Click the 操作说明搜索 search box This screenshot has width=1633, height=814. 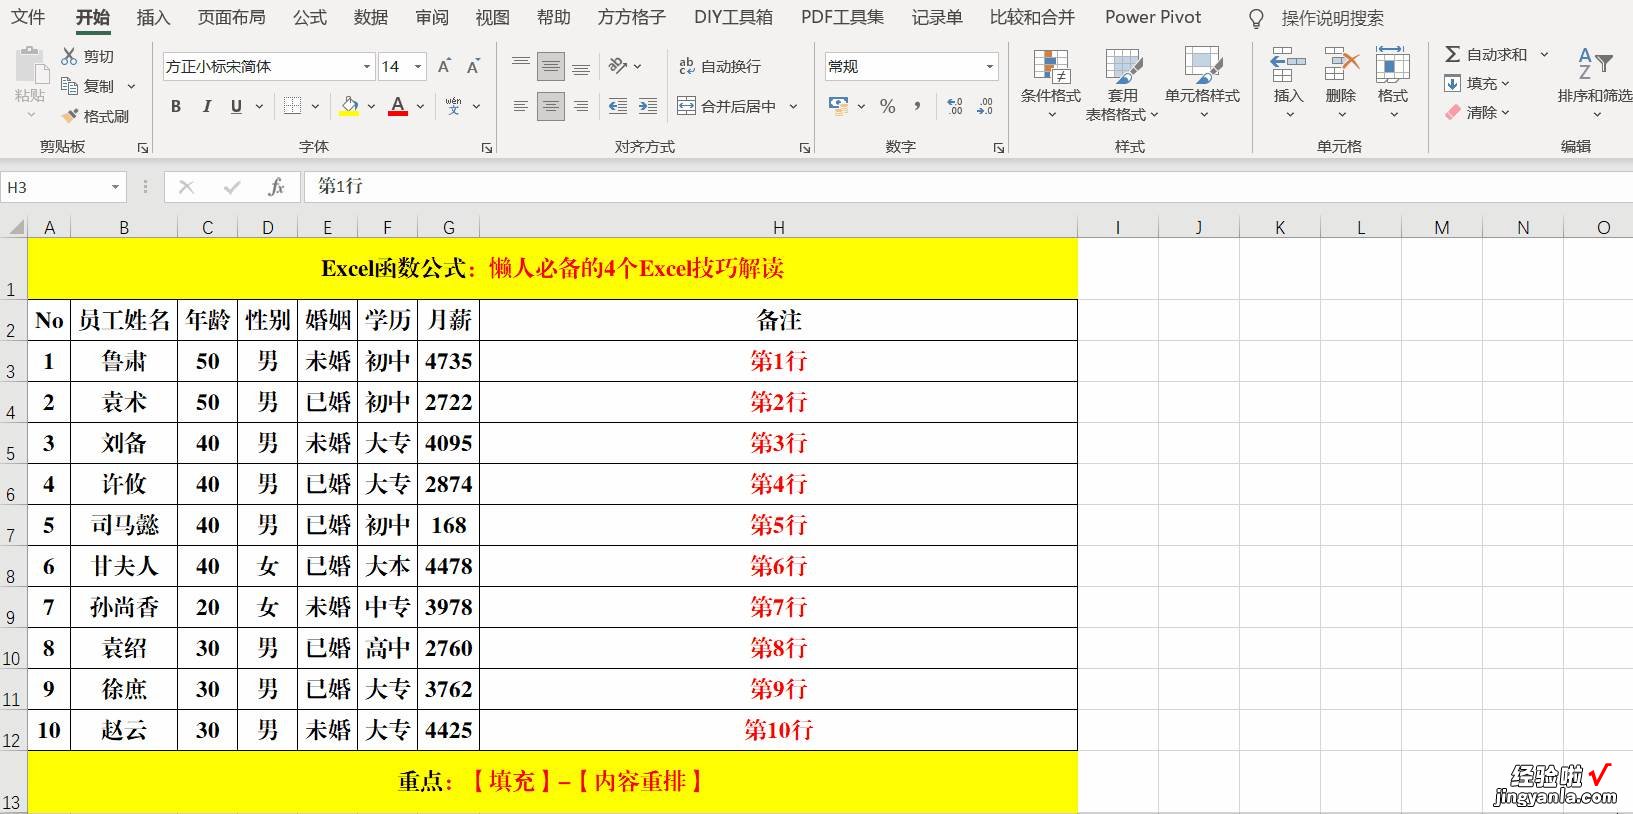pyautogui.click(x=1333, y=18)
